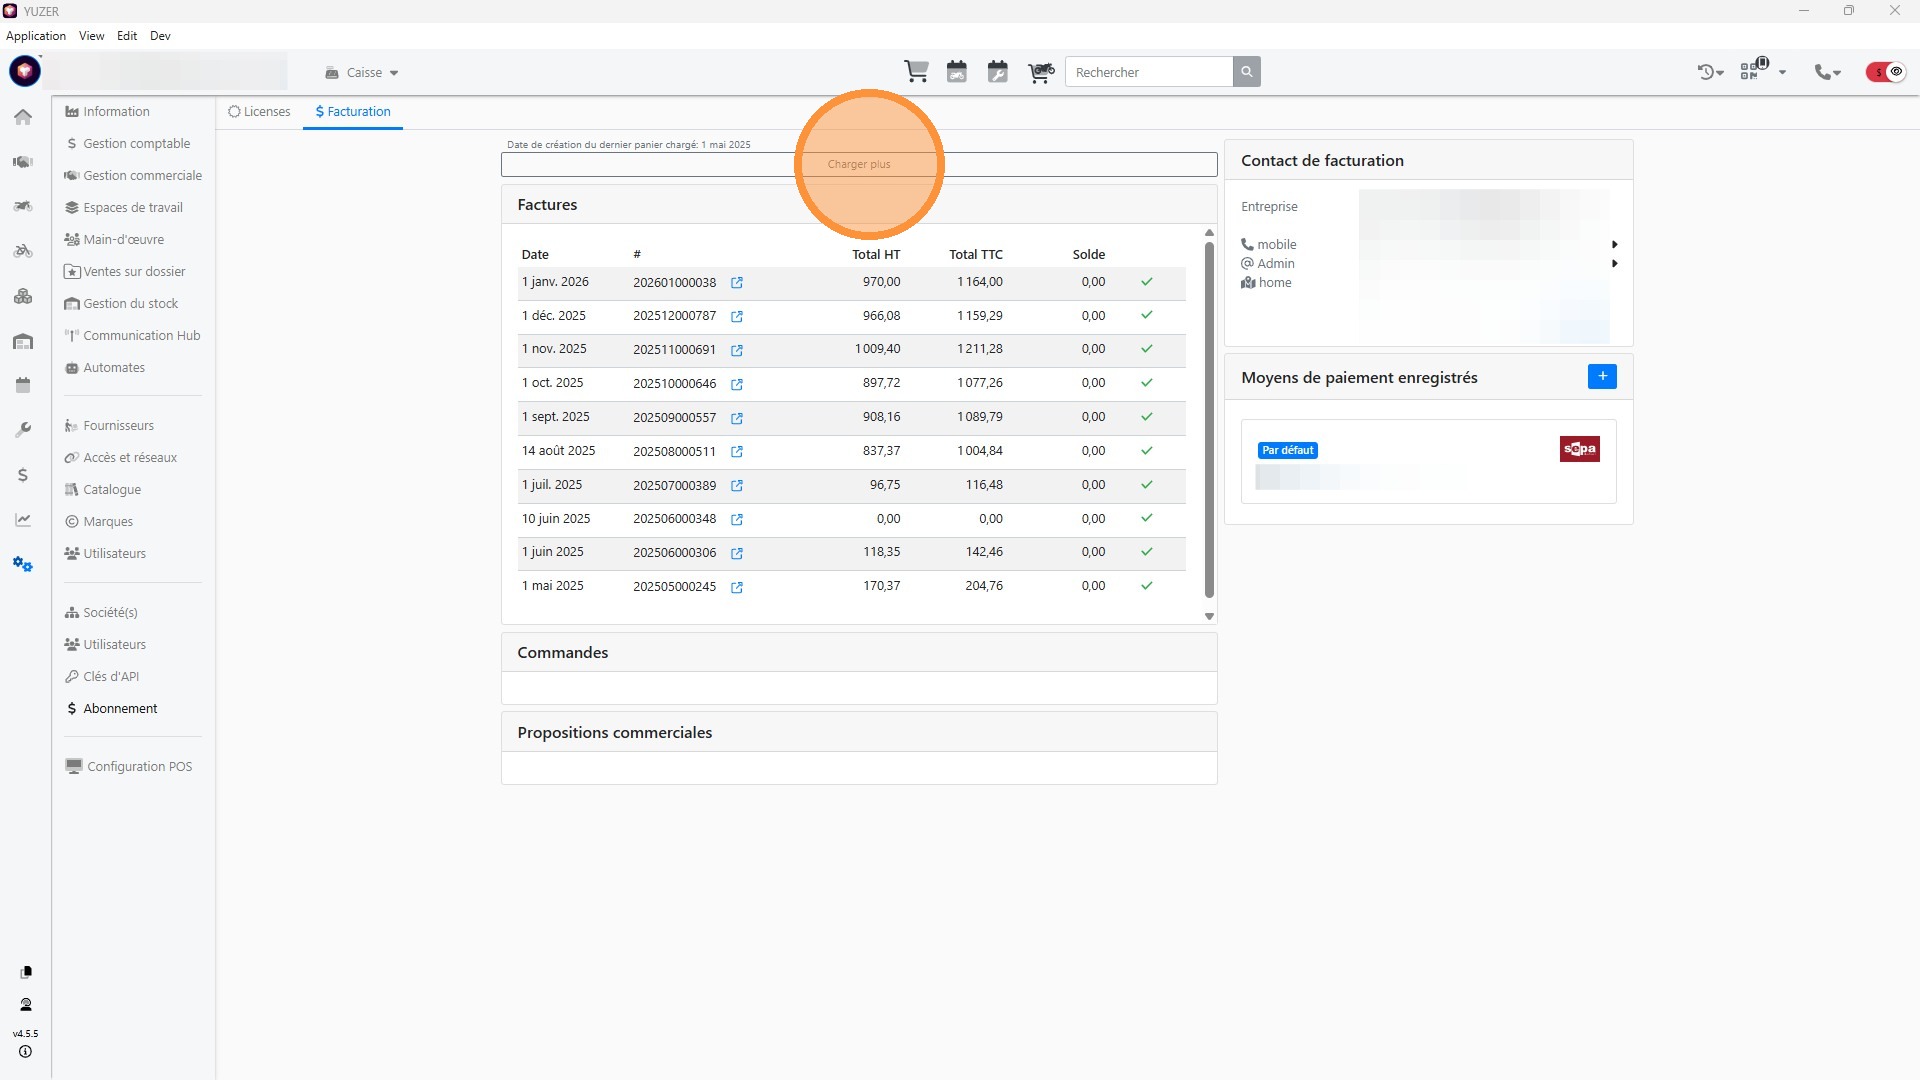
Task: Open the shopping cart icon
Action: [x=916, y=72]
